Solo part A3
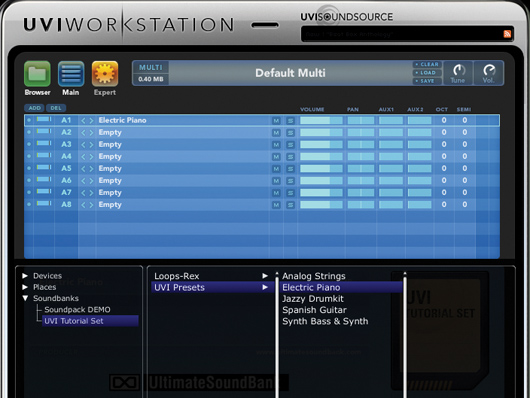530x398 pixels. point(290,145)
